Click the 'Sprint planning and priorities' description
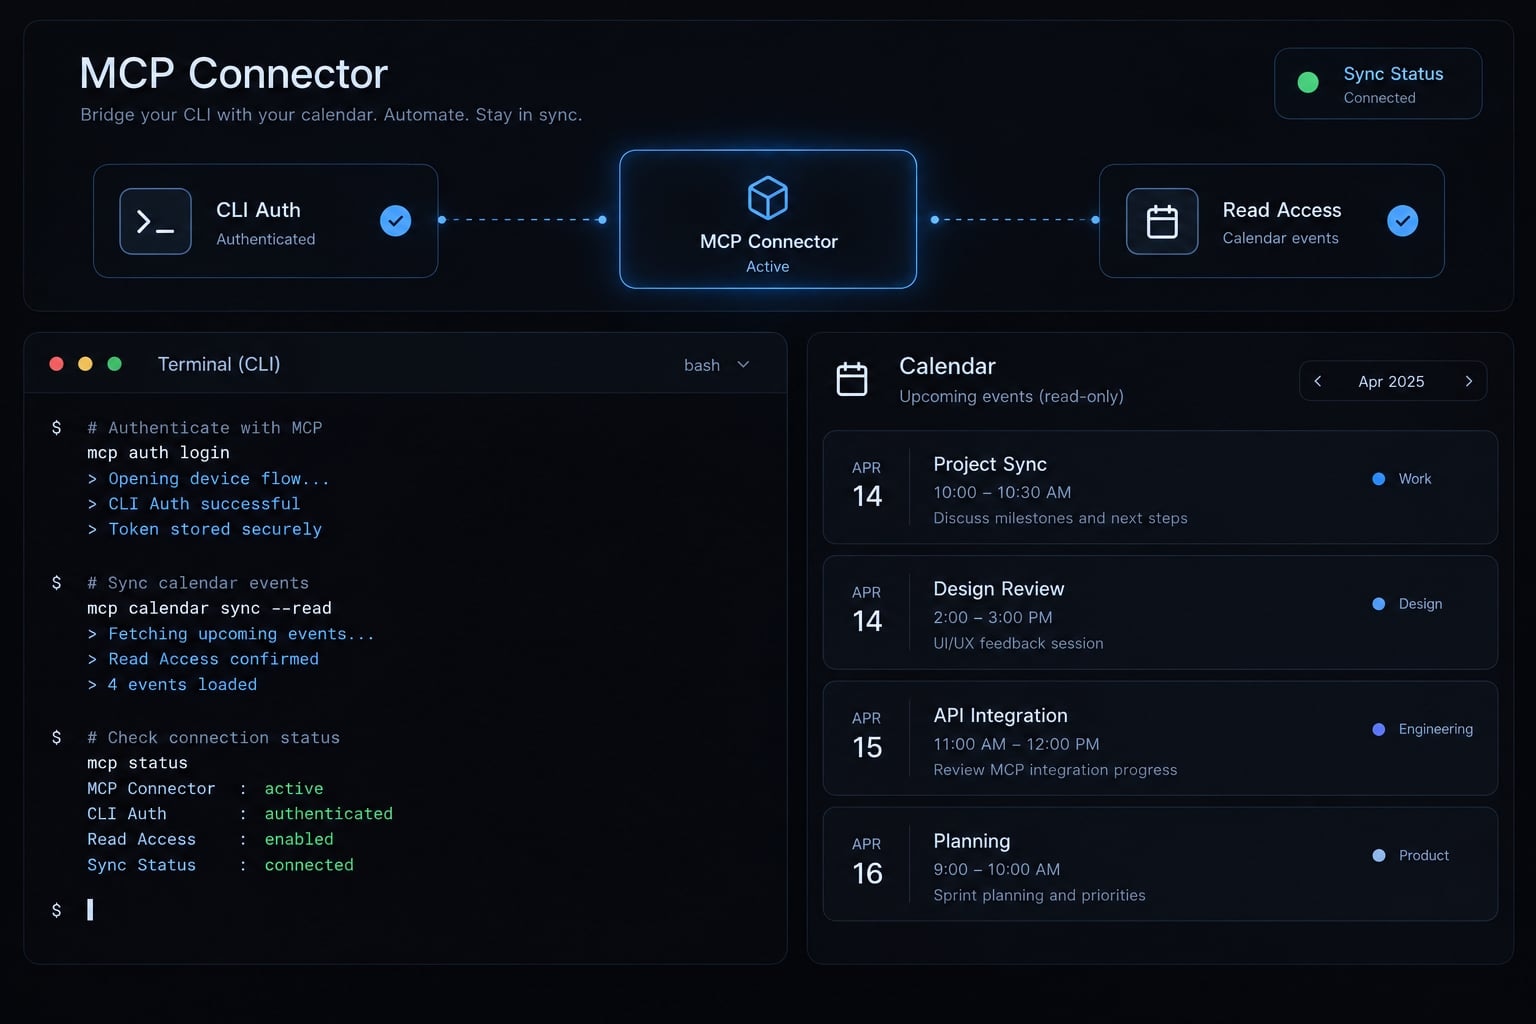Screen dimensions: 1536x1024 (x=1039, y=896)
